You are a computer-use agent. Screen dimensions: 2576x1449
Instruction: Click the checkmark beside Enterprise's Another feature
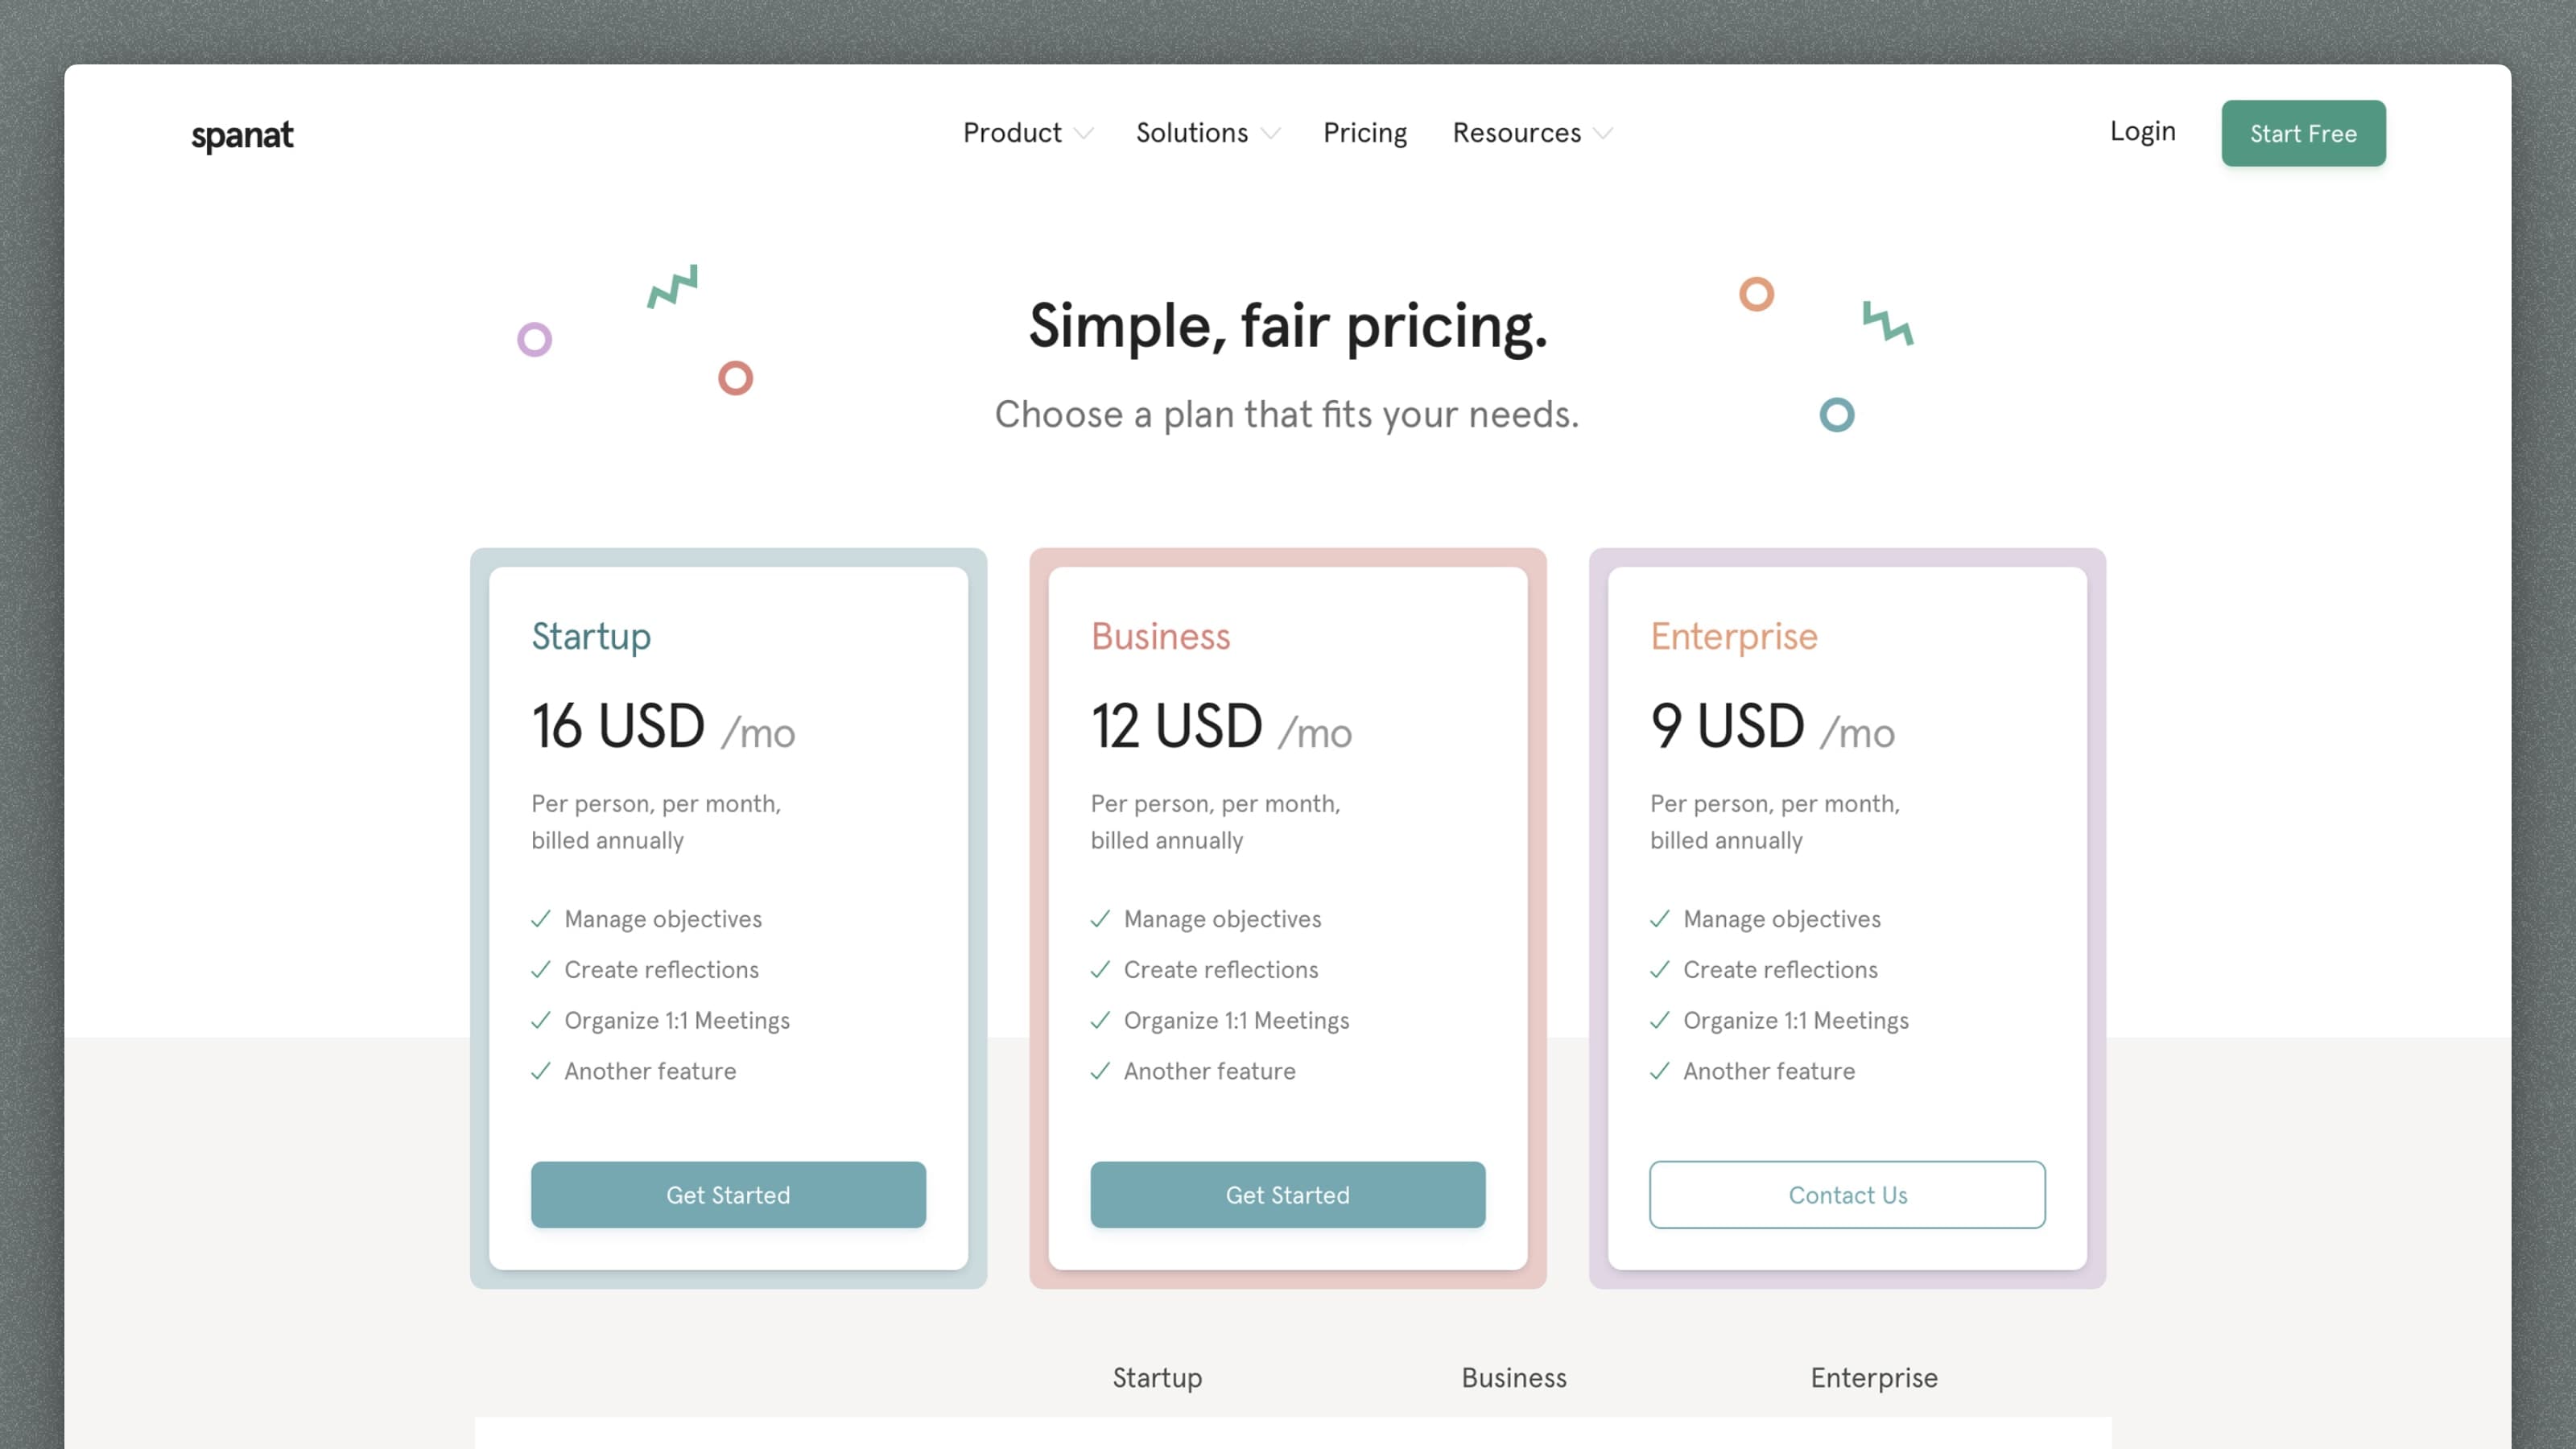[1660, 1072]
